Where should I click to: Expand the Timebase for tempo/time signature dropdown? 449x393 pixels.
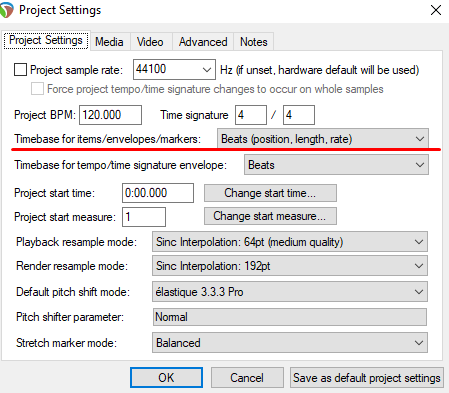(x=336, y=165)
